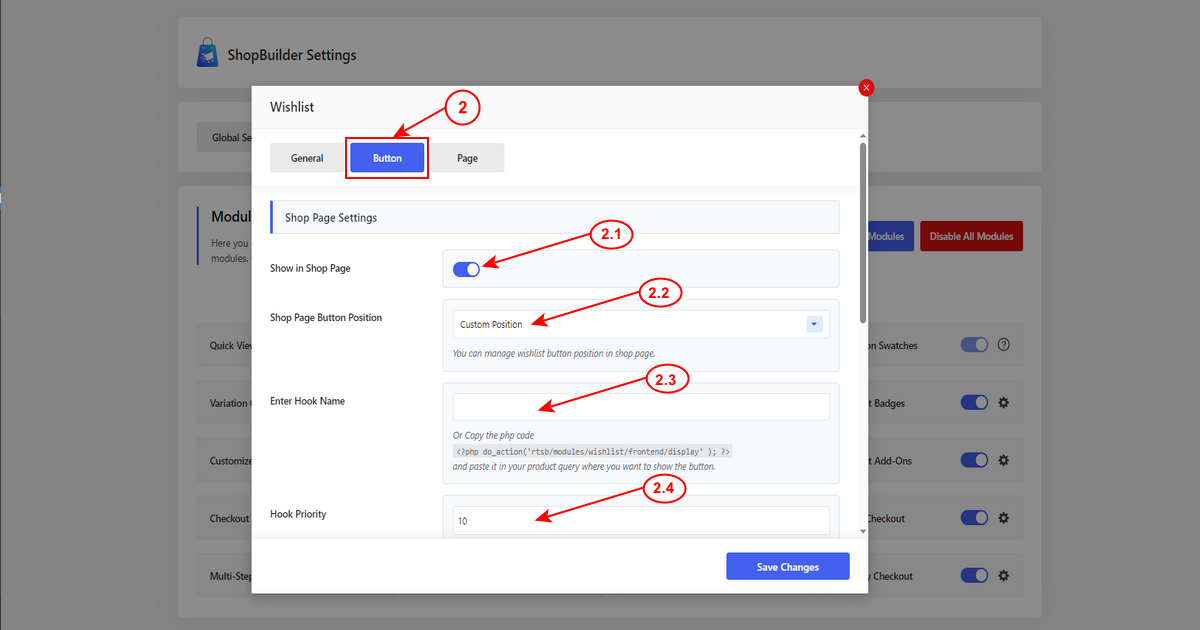
Task: Switch to the General tab
Action: [x=307, y=158]
